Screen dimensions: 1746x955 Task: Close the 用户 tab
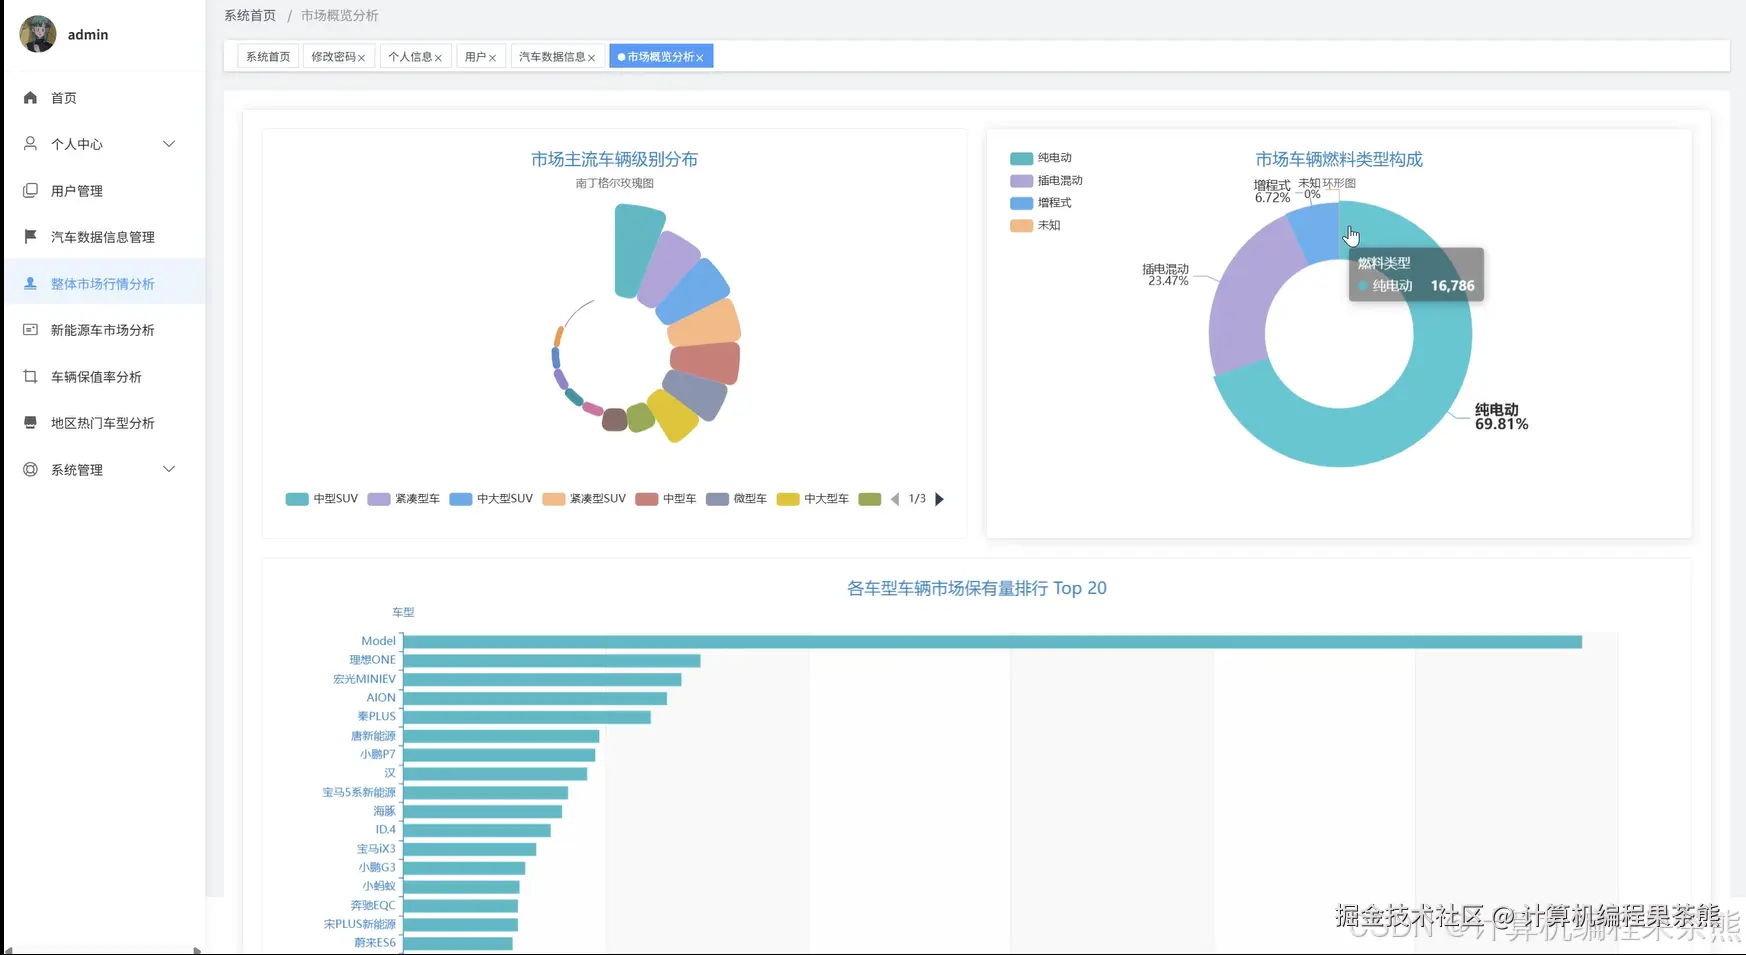[492, 58]
